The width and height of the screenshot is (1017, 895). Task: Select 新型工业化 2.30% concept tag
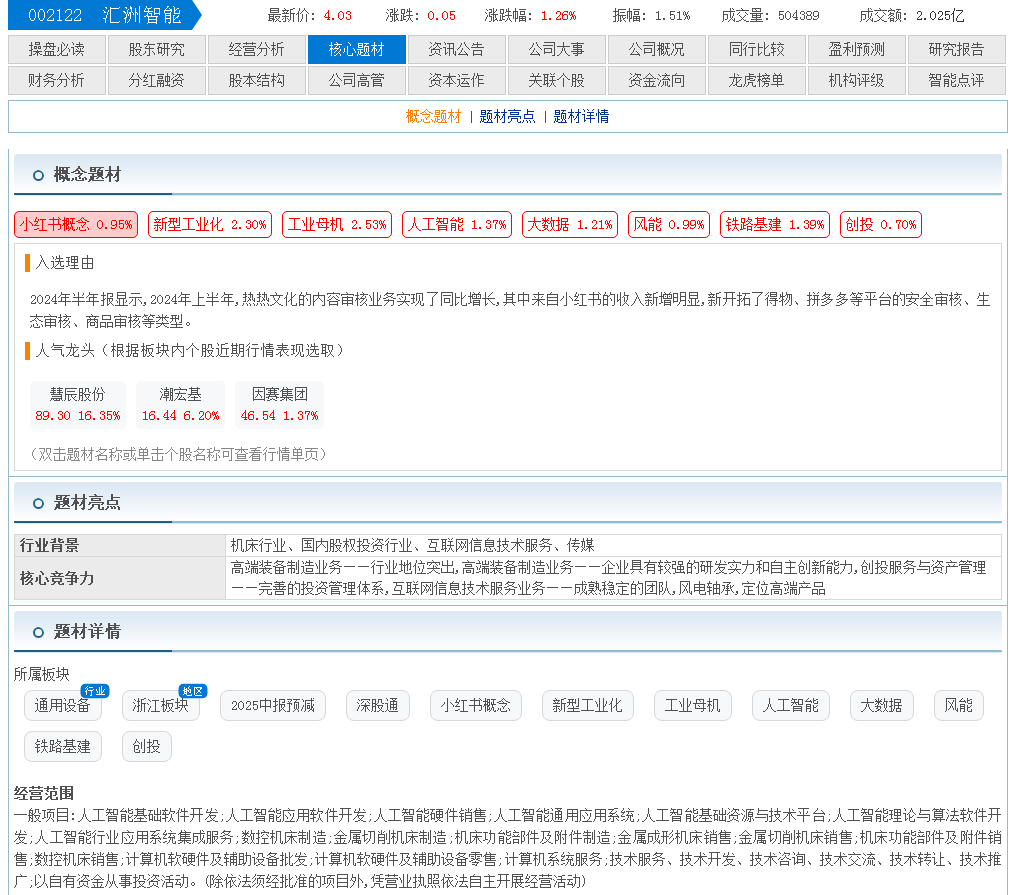click(x=210, y=225)
